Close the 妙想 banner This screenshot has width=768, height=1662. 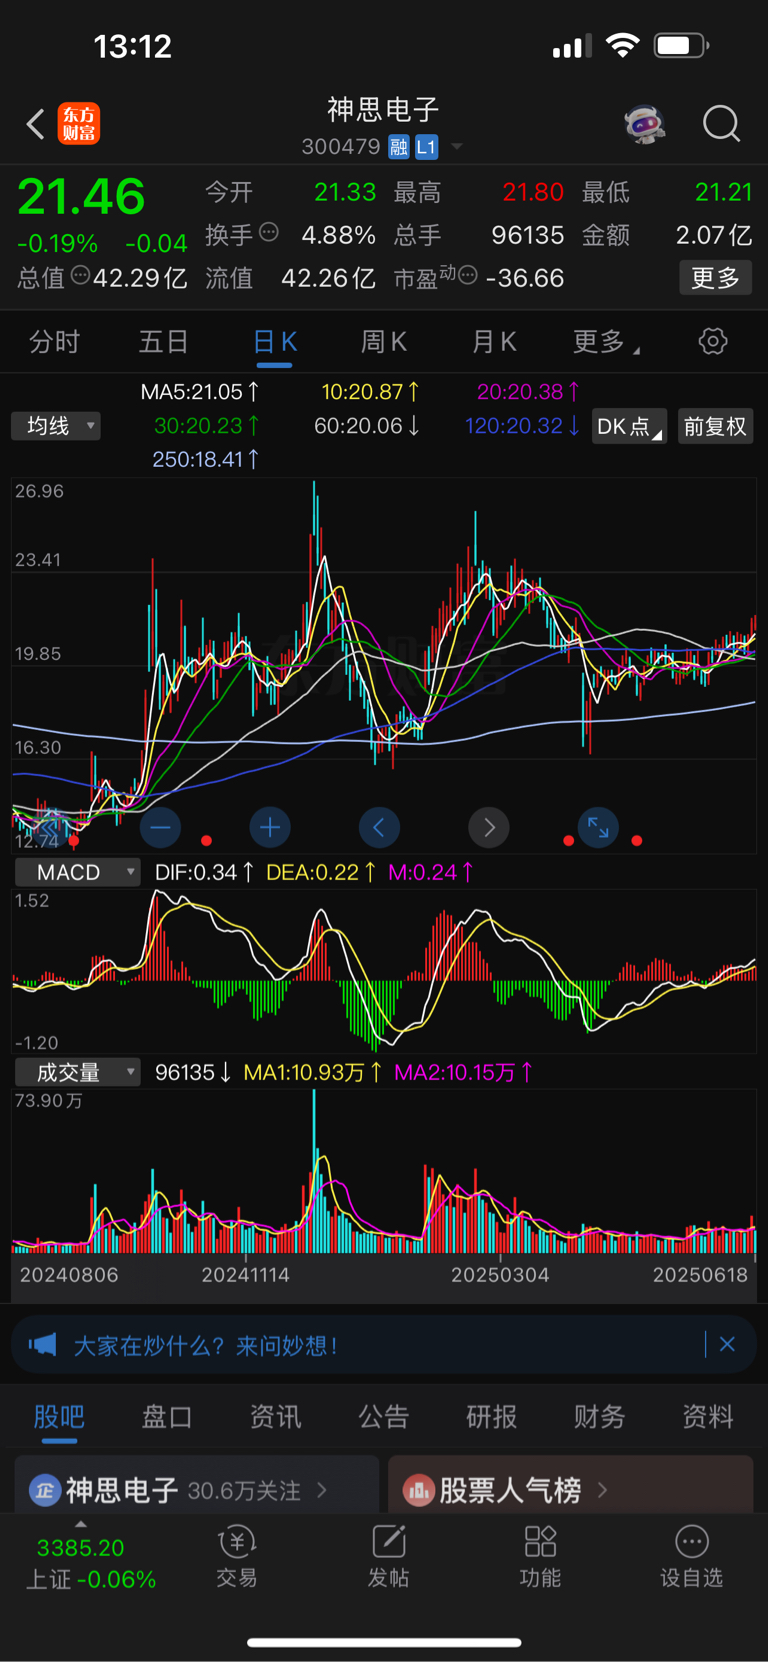pyautogui.click(x=727, y=1345)
